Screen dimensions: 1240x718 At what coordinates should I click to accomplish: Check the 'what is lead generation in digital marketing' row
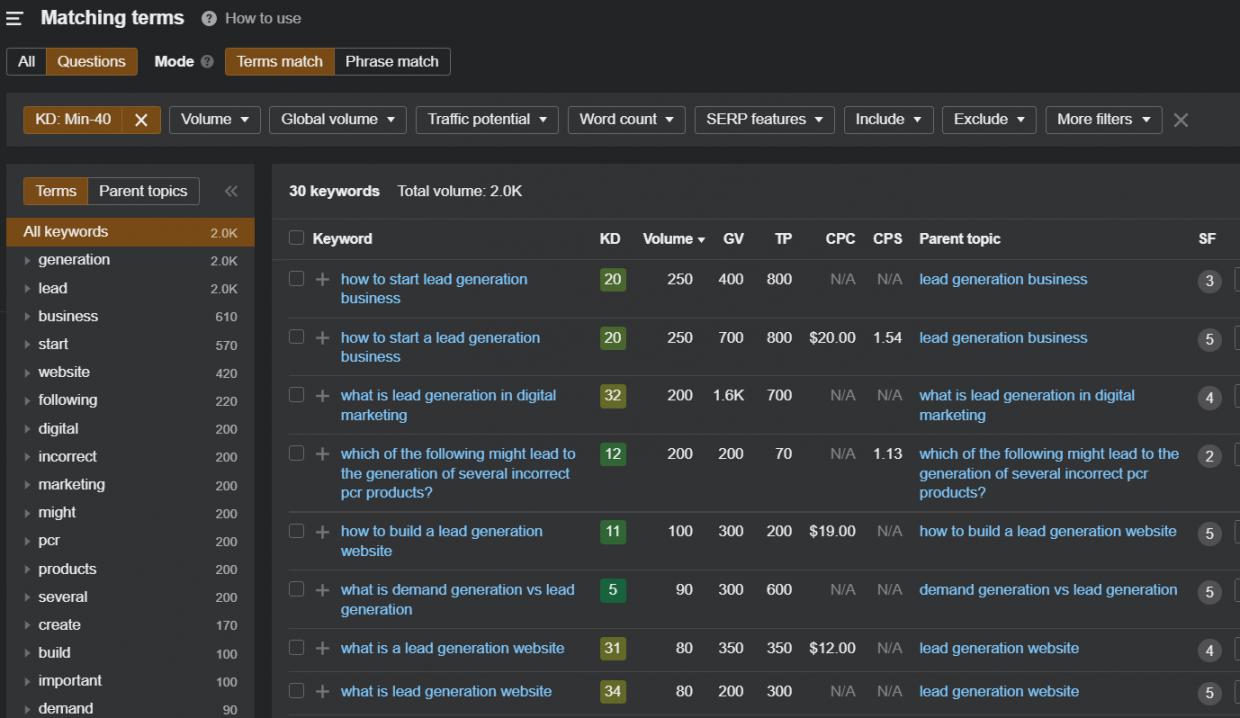pyautogui.click(x=296, y=395)
